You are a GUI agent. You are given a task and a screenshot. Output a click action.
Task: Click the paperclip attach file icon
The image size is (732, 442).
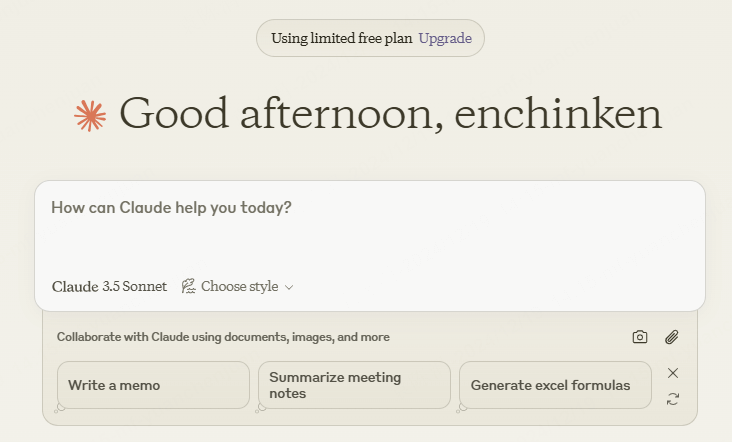(x=672, y=337)
